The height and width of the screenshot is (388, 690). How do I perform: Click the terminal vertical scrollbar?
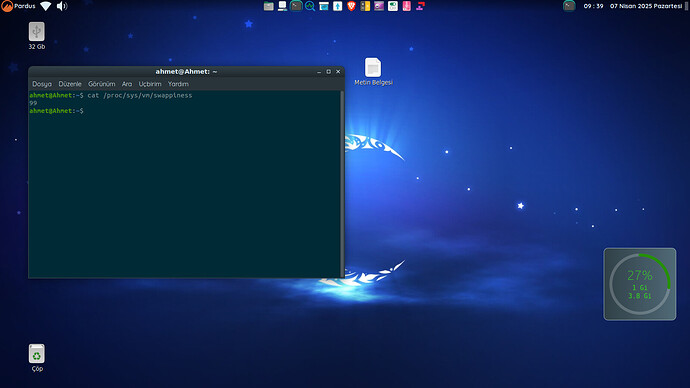(342, 184)
